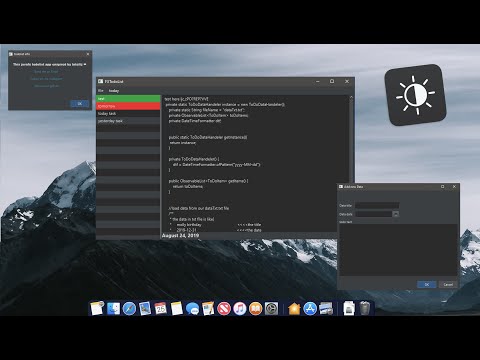Select the green 'test' list item

click(x=128, y=99)
